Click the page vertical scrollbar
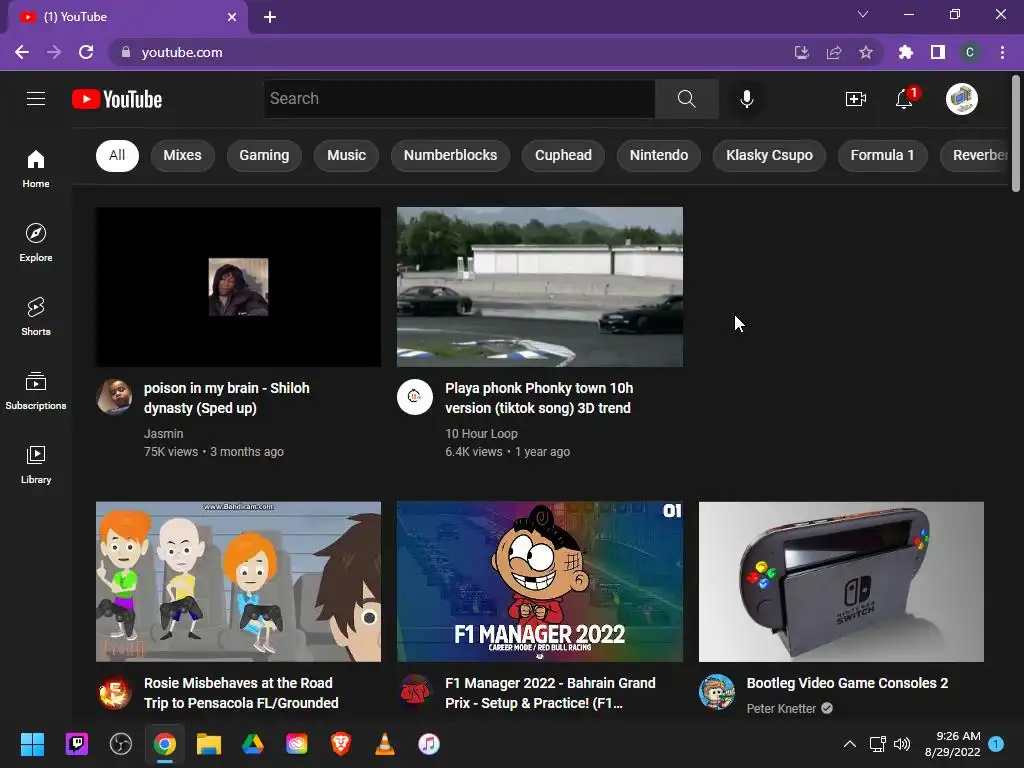 coord(1016,133)
